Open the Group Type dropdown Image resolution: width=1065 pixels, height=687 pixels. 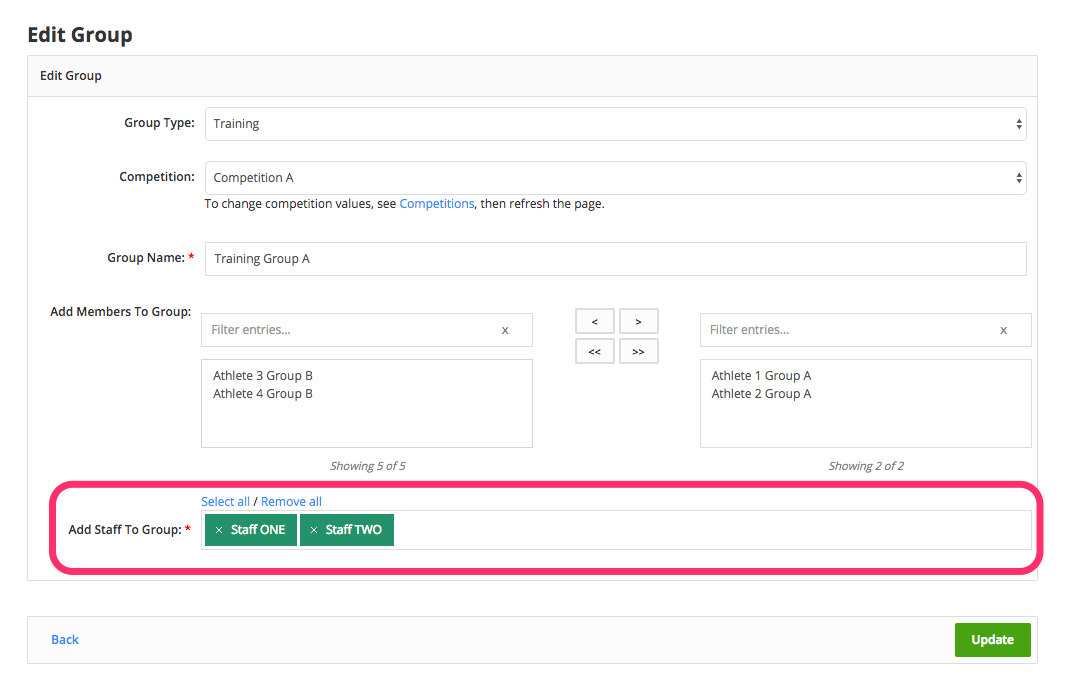[x=615, y=124]
